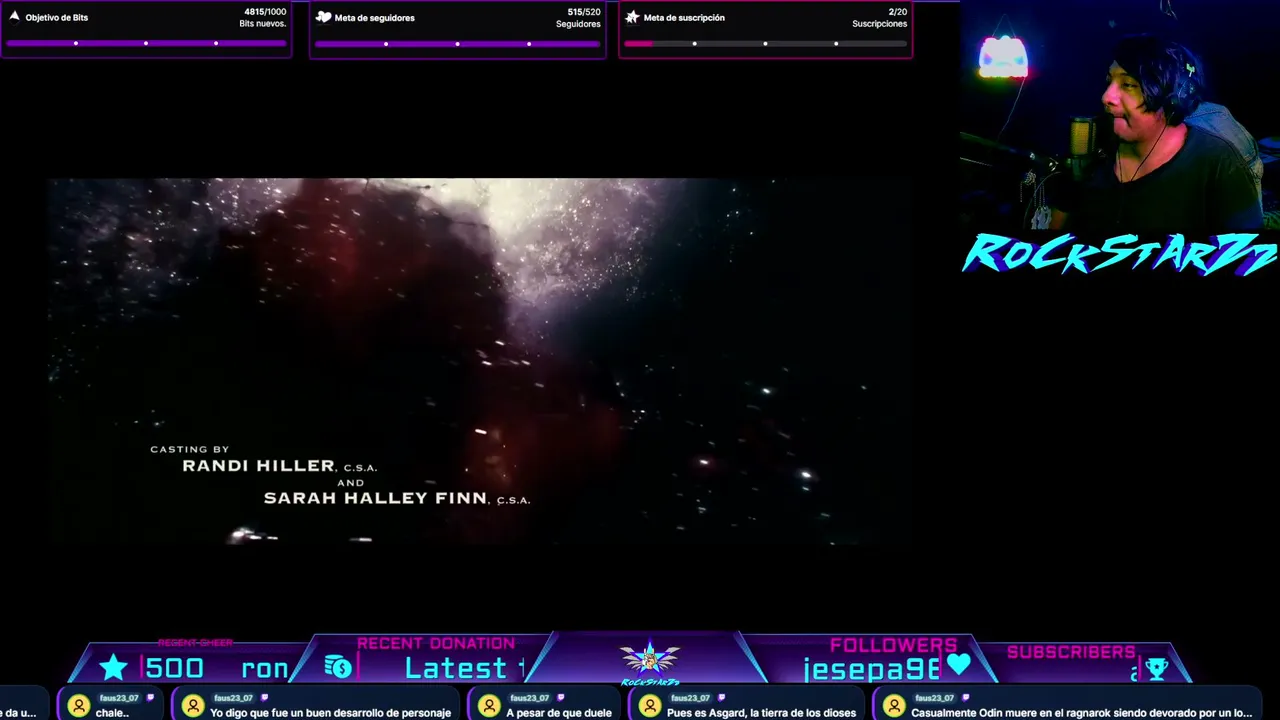Click the chat badge above 'A pesar de que duele'

[x=561, y=698]
